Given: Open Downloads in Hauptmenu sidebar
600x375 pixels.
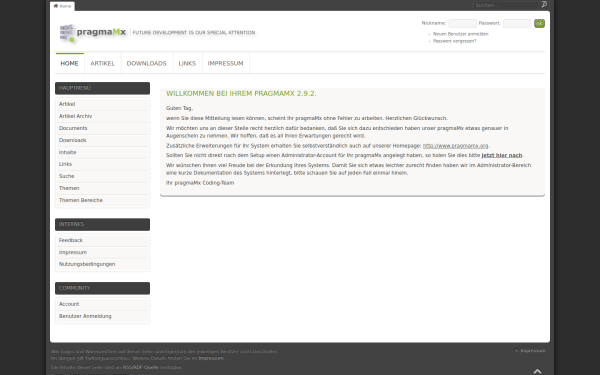Looking at the screenshot, I should click(x=102, y=140).
